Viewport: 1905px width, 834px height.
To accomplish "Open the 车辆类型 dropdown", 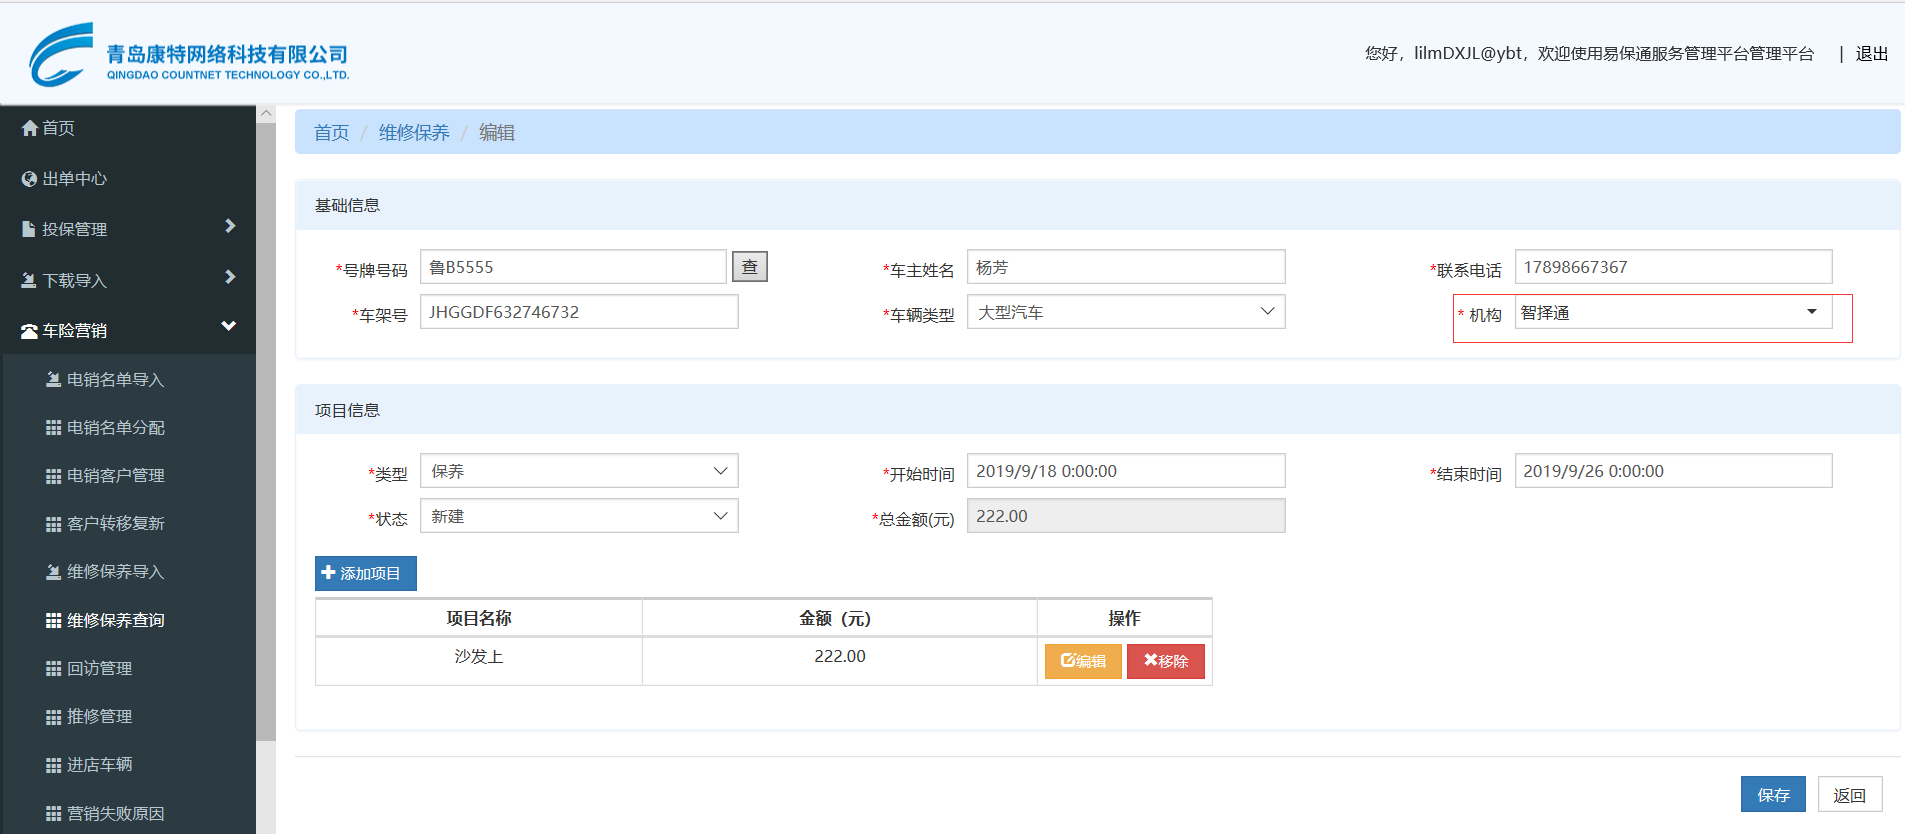I will [x=1126, y=312].
